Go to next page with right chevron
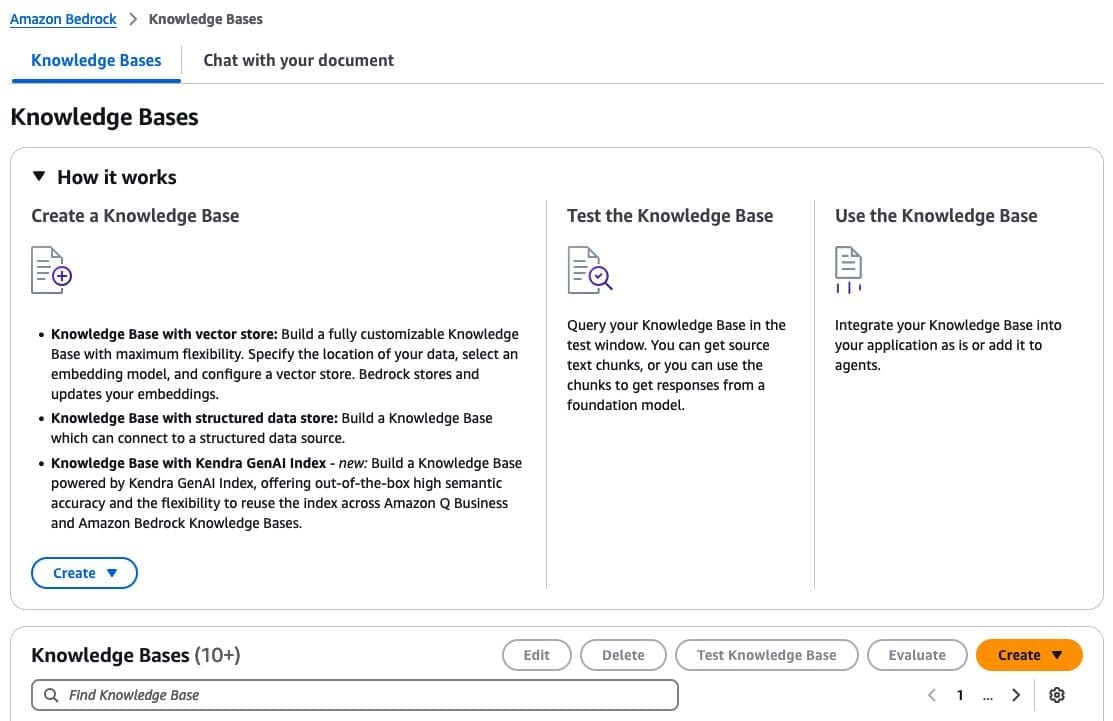The height and width of the screenshot is (721, 1113). pyautogui.click(x=1016, y=695)
